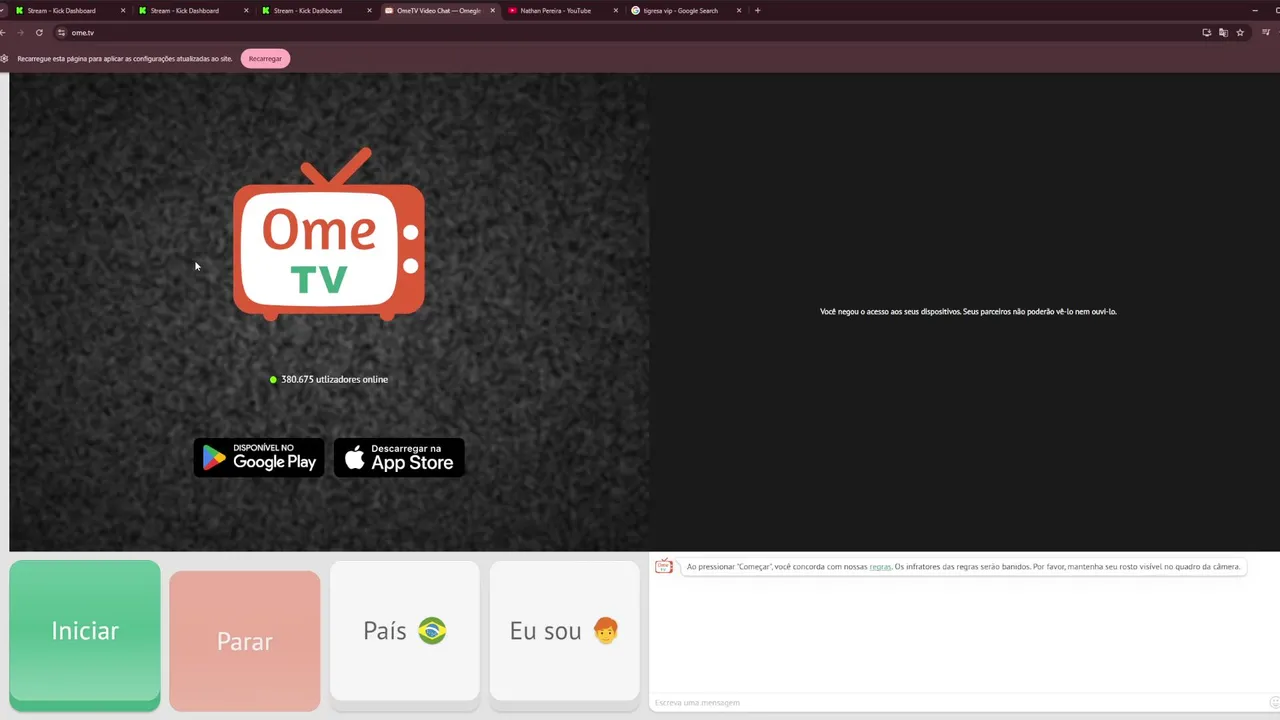Click the Brazil flag on País button

click(x=432, y=631)
